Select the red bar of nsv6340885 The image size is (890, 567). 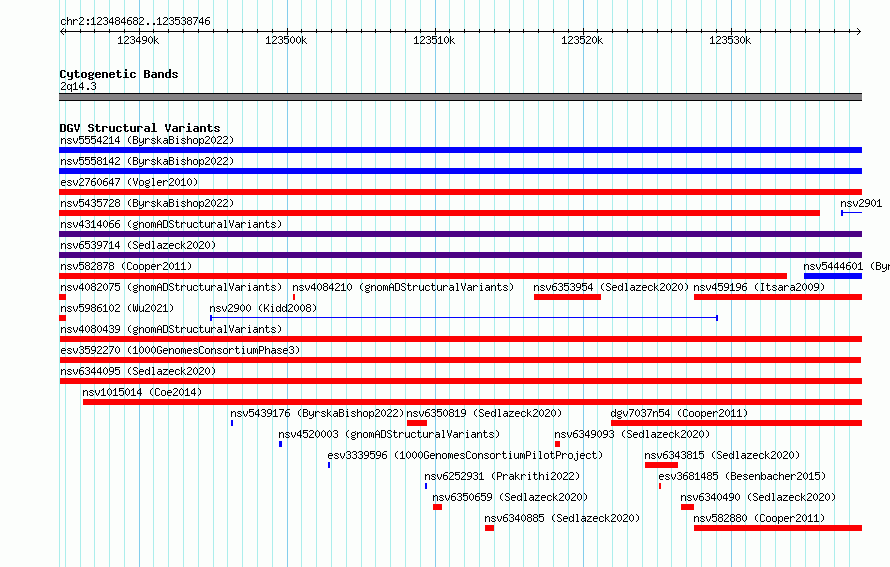(489, 528)
